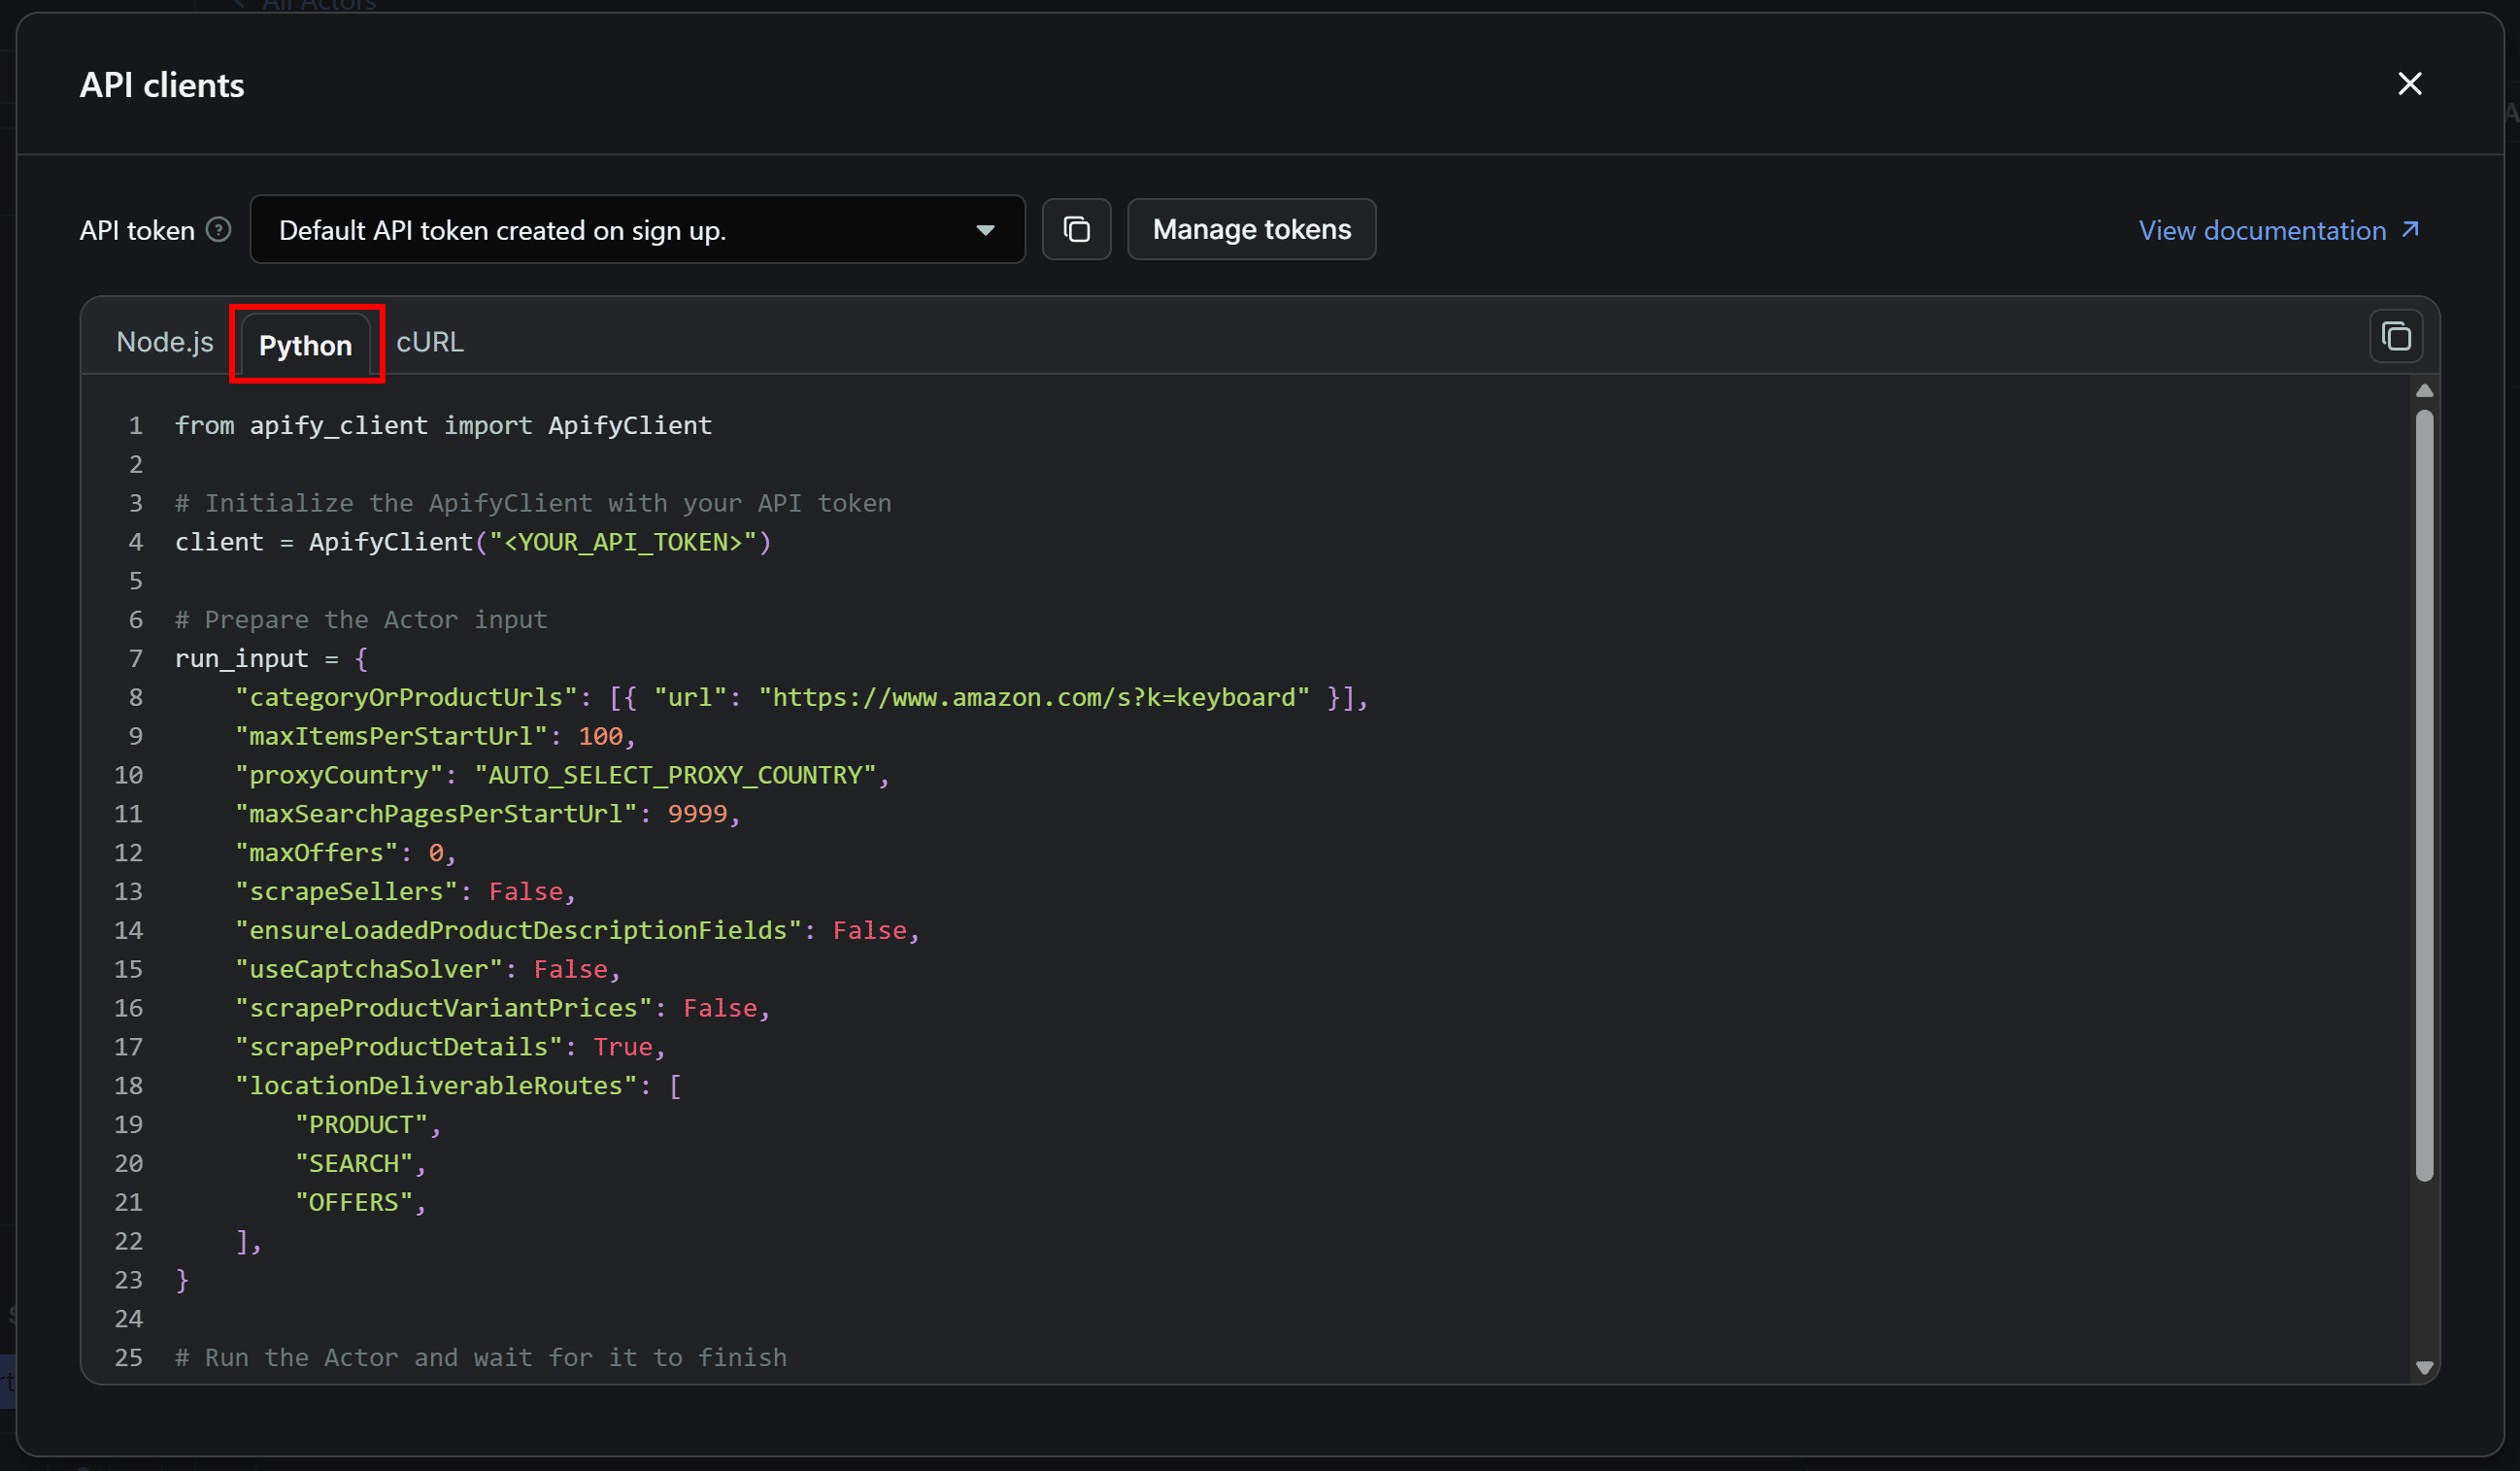This screenshot has height=1471, width=2520.
Task: Copy the code snippet to clipboard
Action: pyautogui.click(x=2396, y=336)
